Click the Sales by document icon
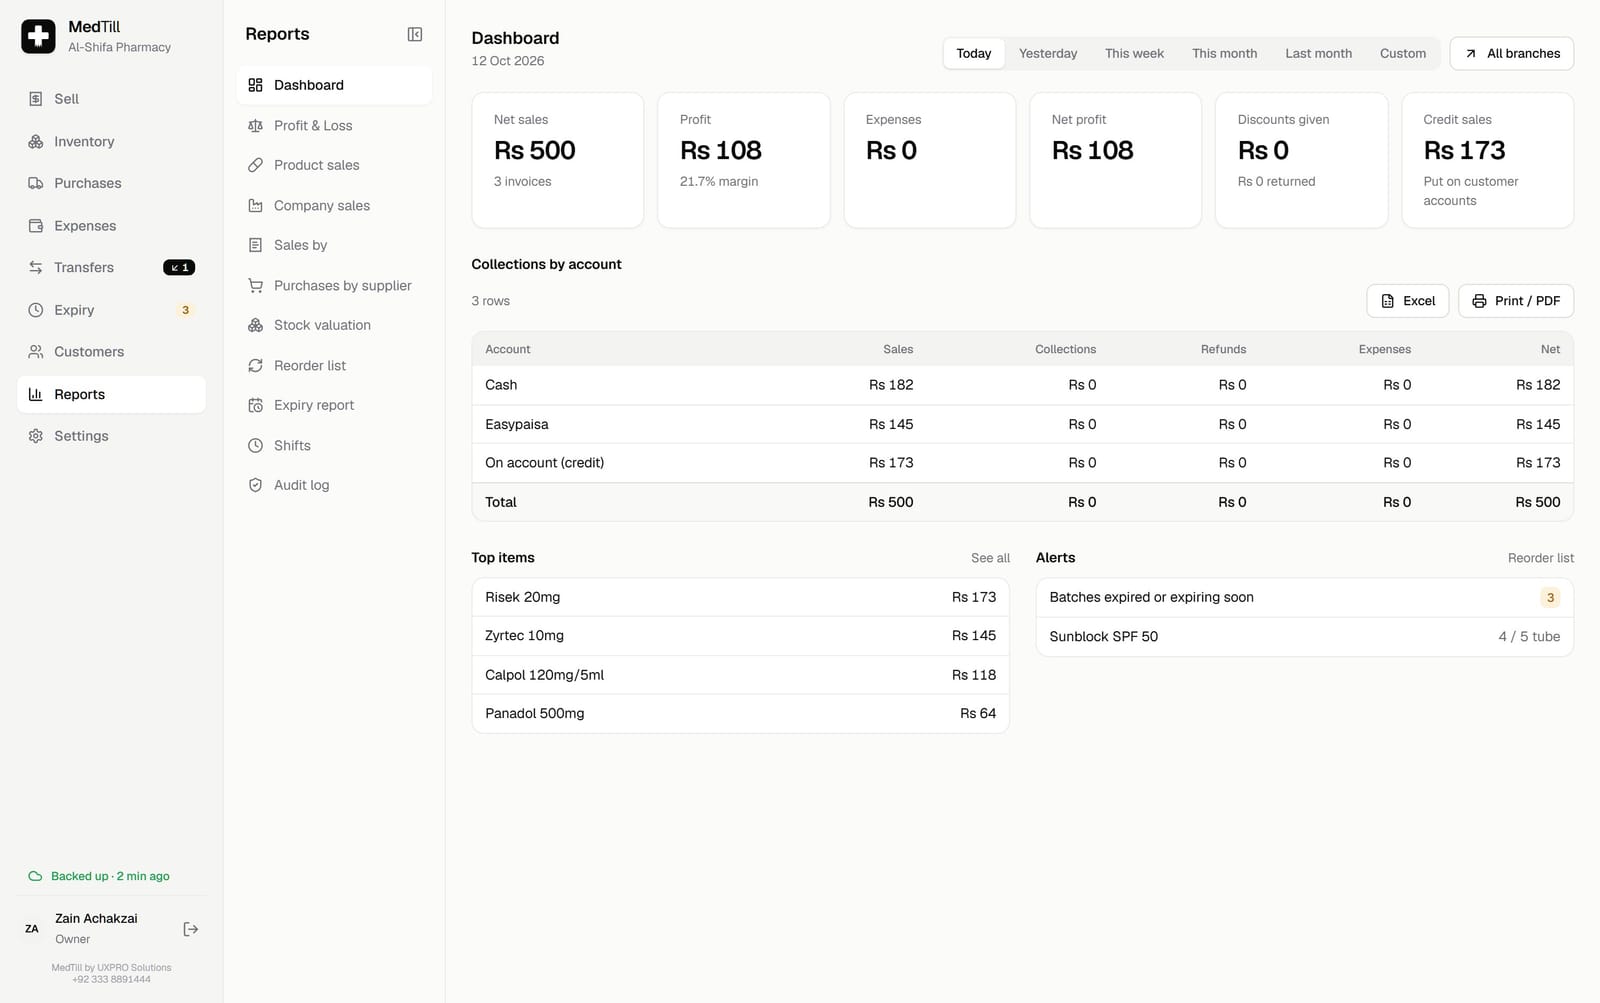 tap(255, 245)
